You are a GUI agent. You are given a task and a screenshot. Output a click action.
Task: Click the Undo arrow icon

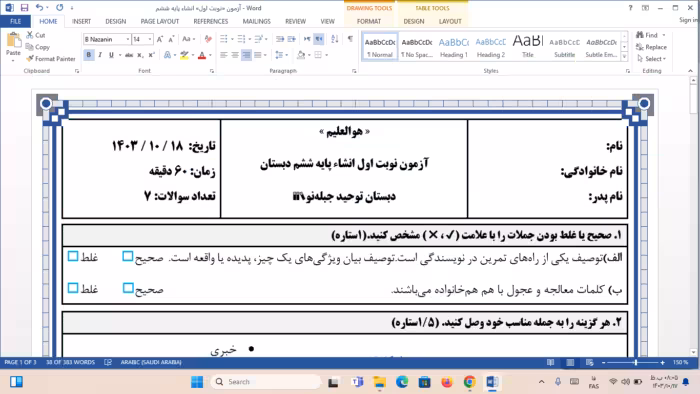point(39,8)
